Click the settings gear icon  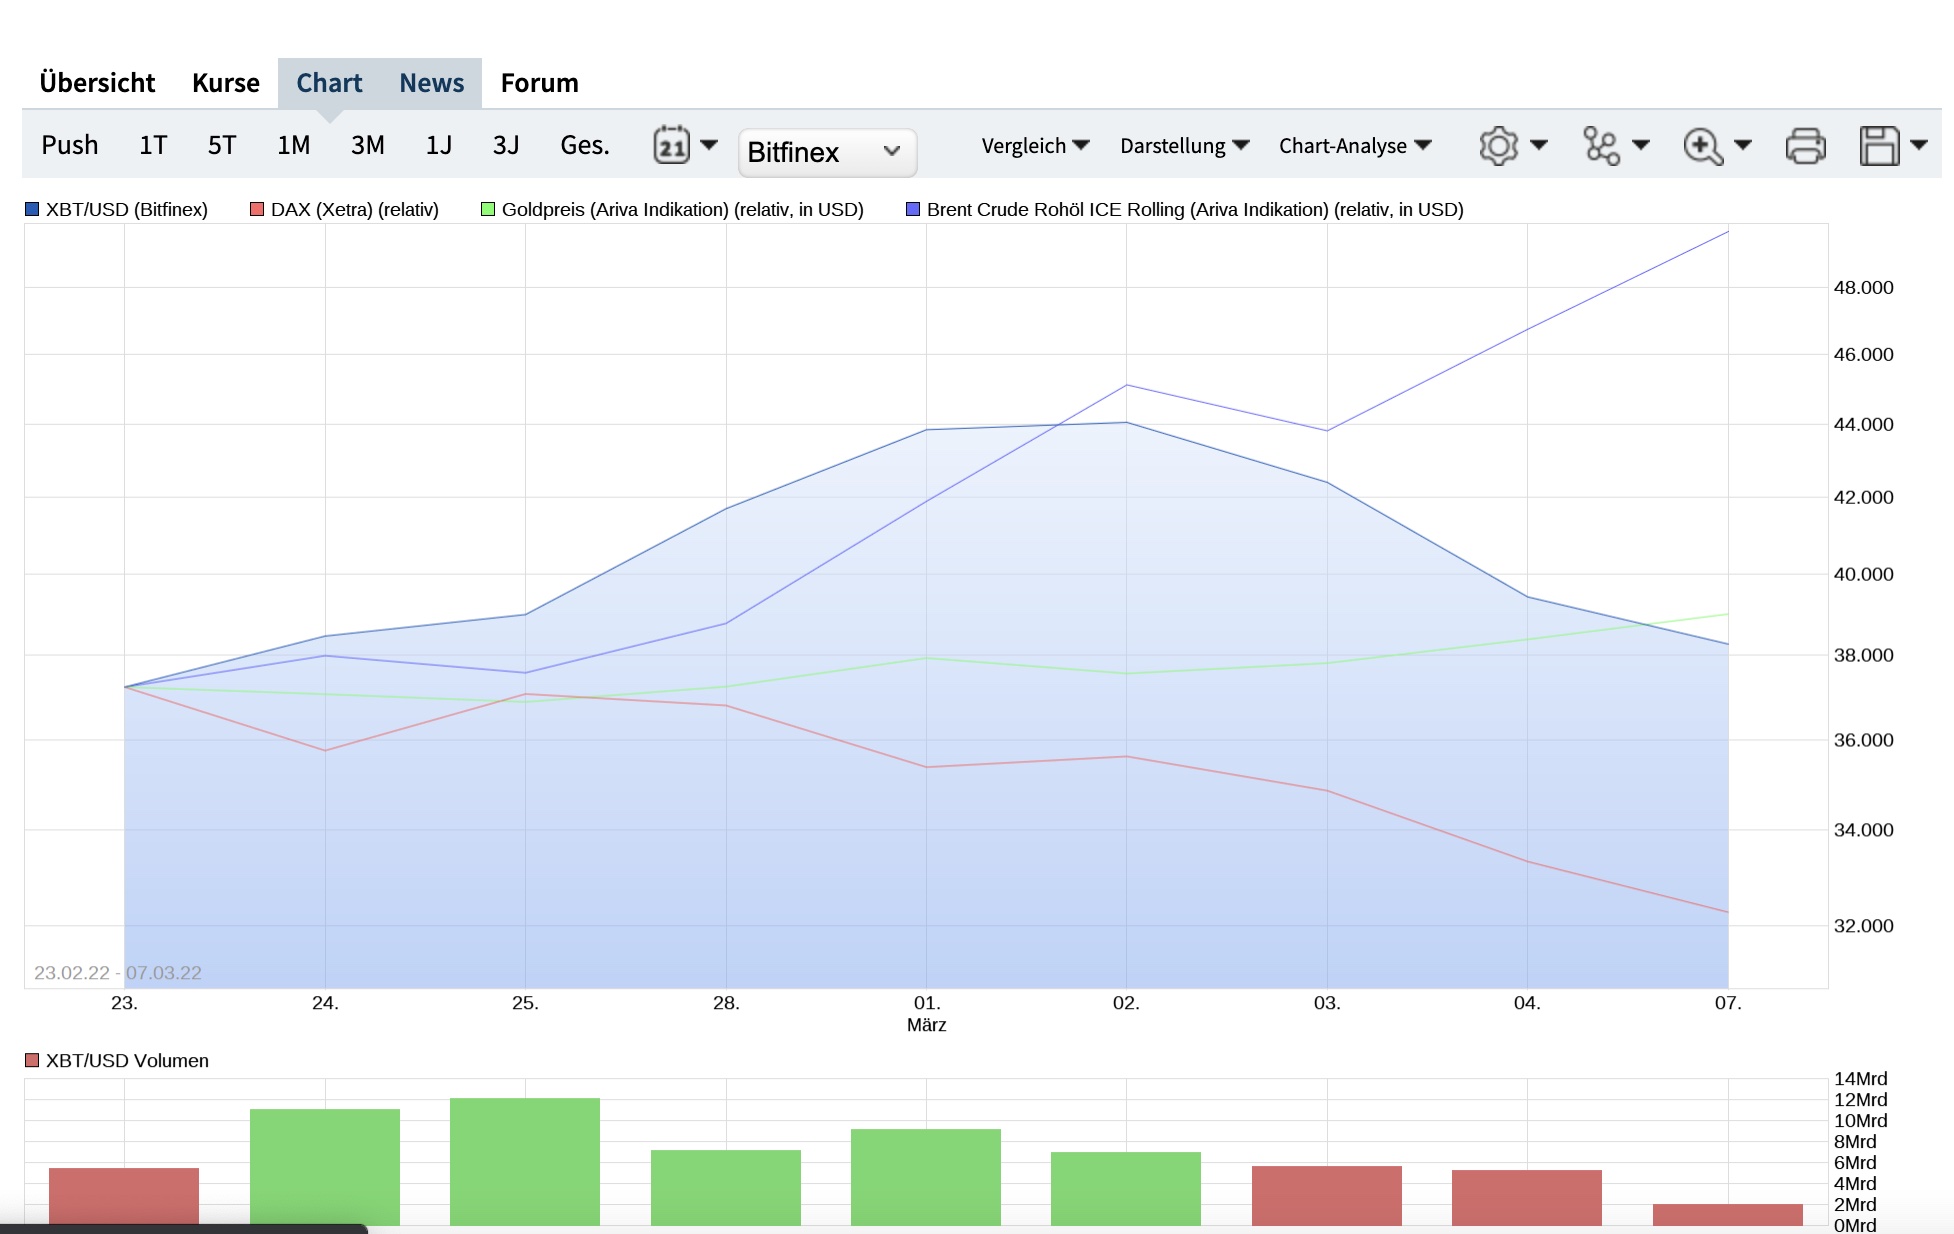[x=1498, y=146]
